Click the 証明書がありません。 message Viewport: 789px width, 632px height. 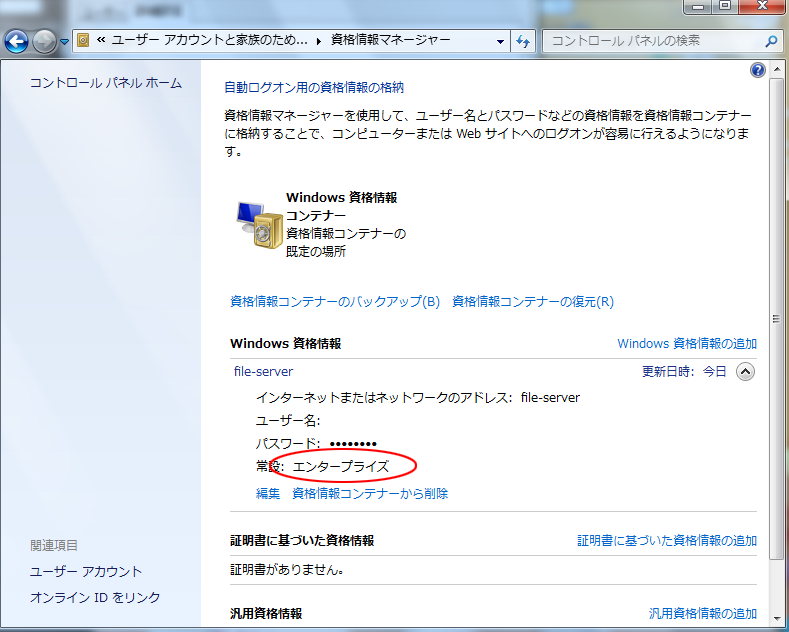[287, 570]
